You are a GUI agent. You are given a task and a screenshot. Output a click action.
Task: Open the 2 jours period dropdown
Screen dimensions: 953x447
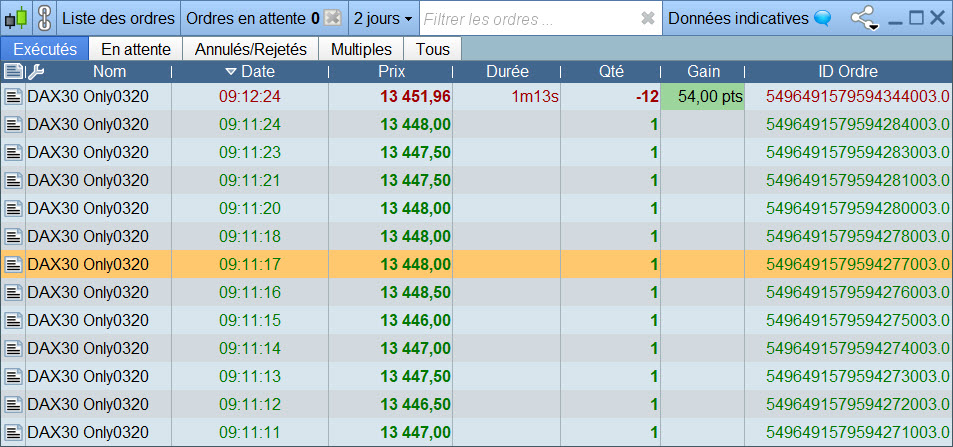pyautogui.click(x=384, y=18)
